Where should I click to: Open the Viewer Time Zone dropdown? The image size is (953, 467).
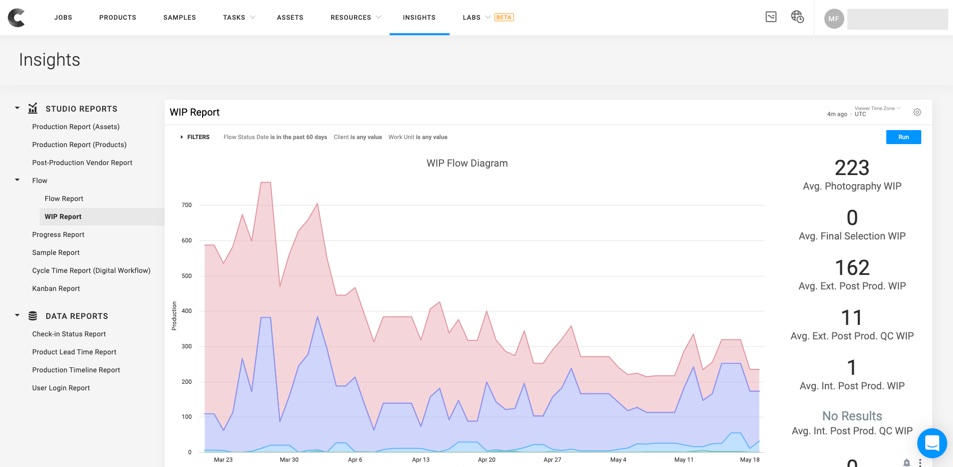tap(877, 111)
